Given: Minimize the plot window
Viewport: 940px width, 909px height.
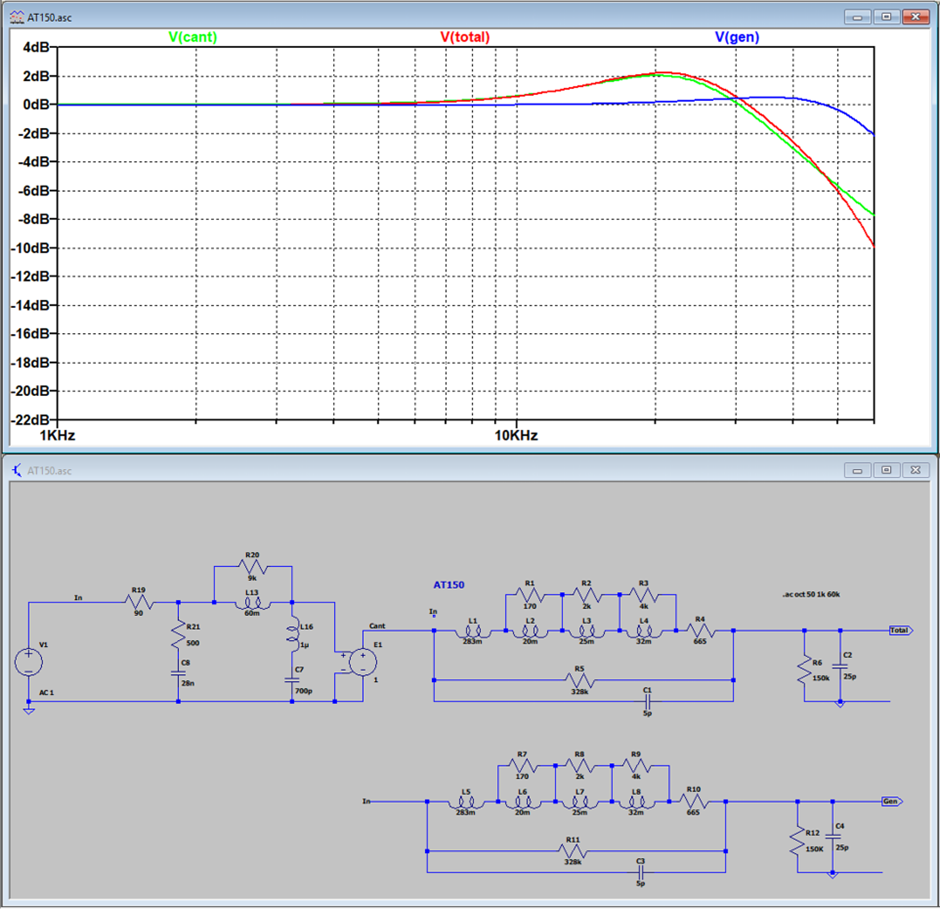Looking at the screenshot, I should (x=857, y=17).
